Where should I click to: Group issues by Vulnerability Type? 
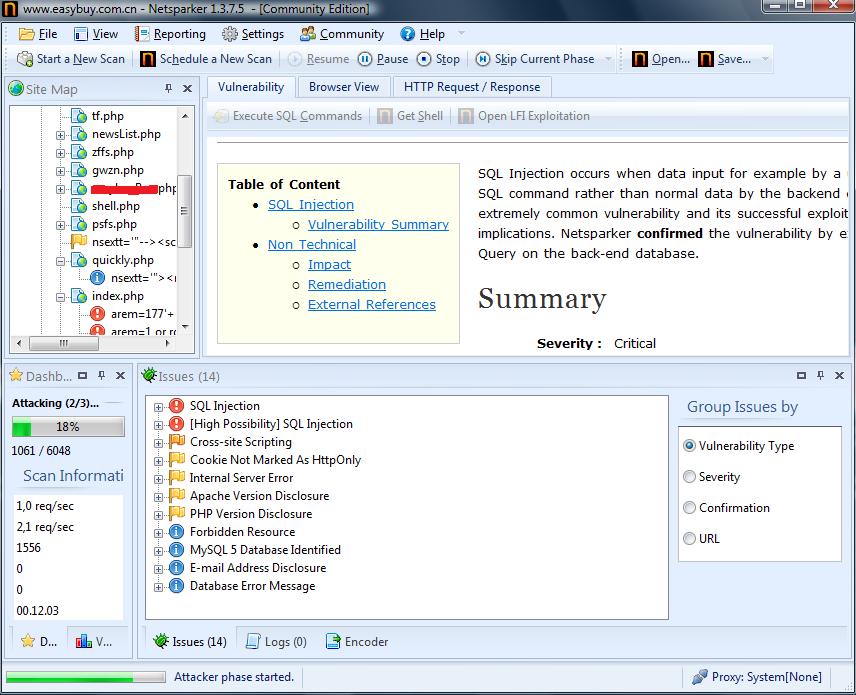(689, 445)
